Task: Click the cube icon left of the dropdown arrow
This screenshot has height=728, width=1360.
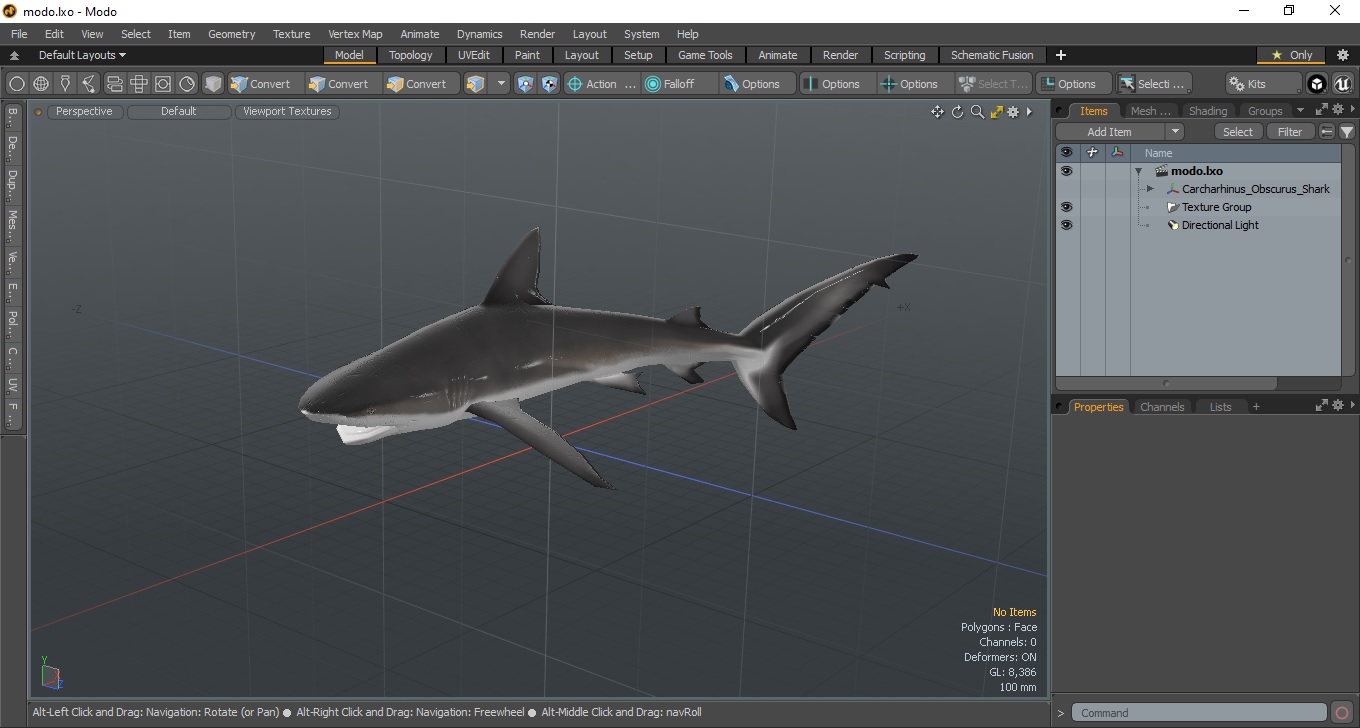Action: 476,84
